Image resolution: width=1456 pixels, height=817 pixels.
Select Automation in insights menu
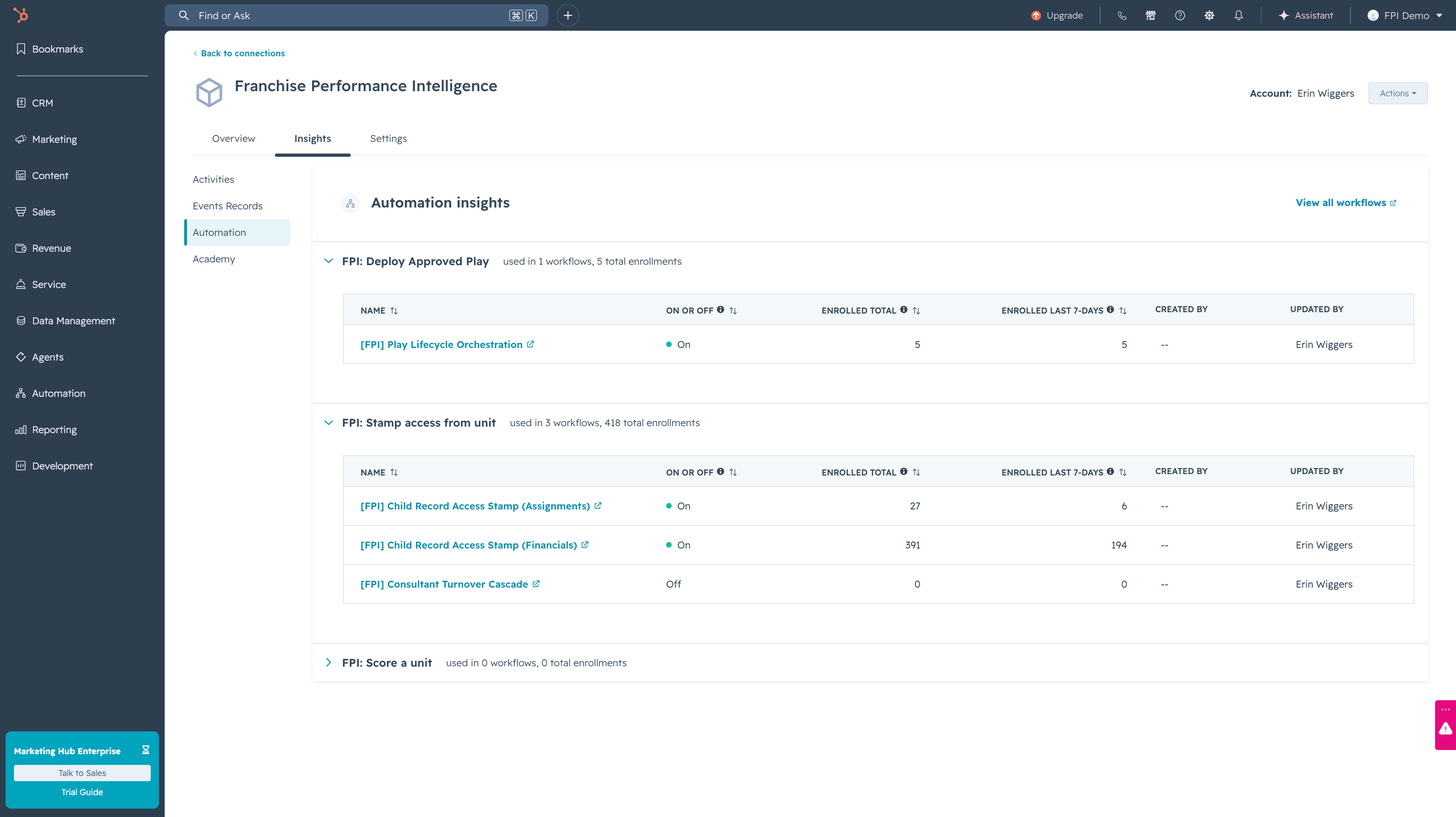click(237, 232)
